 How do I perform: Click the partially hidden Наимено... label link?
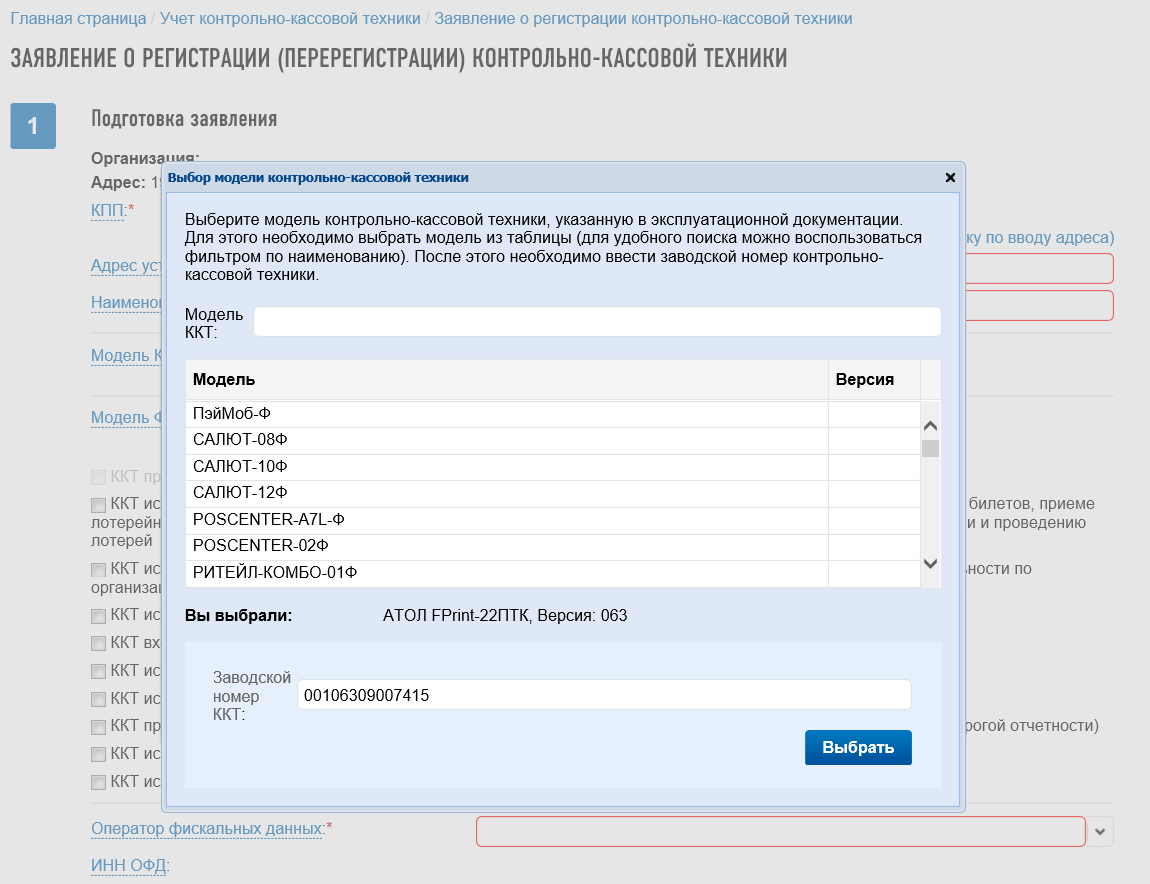[x=126, y=302]
